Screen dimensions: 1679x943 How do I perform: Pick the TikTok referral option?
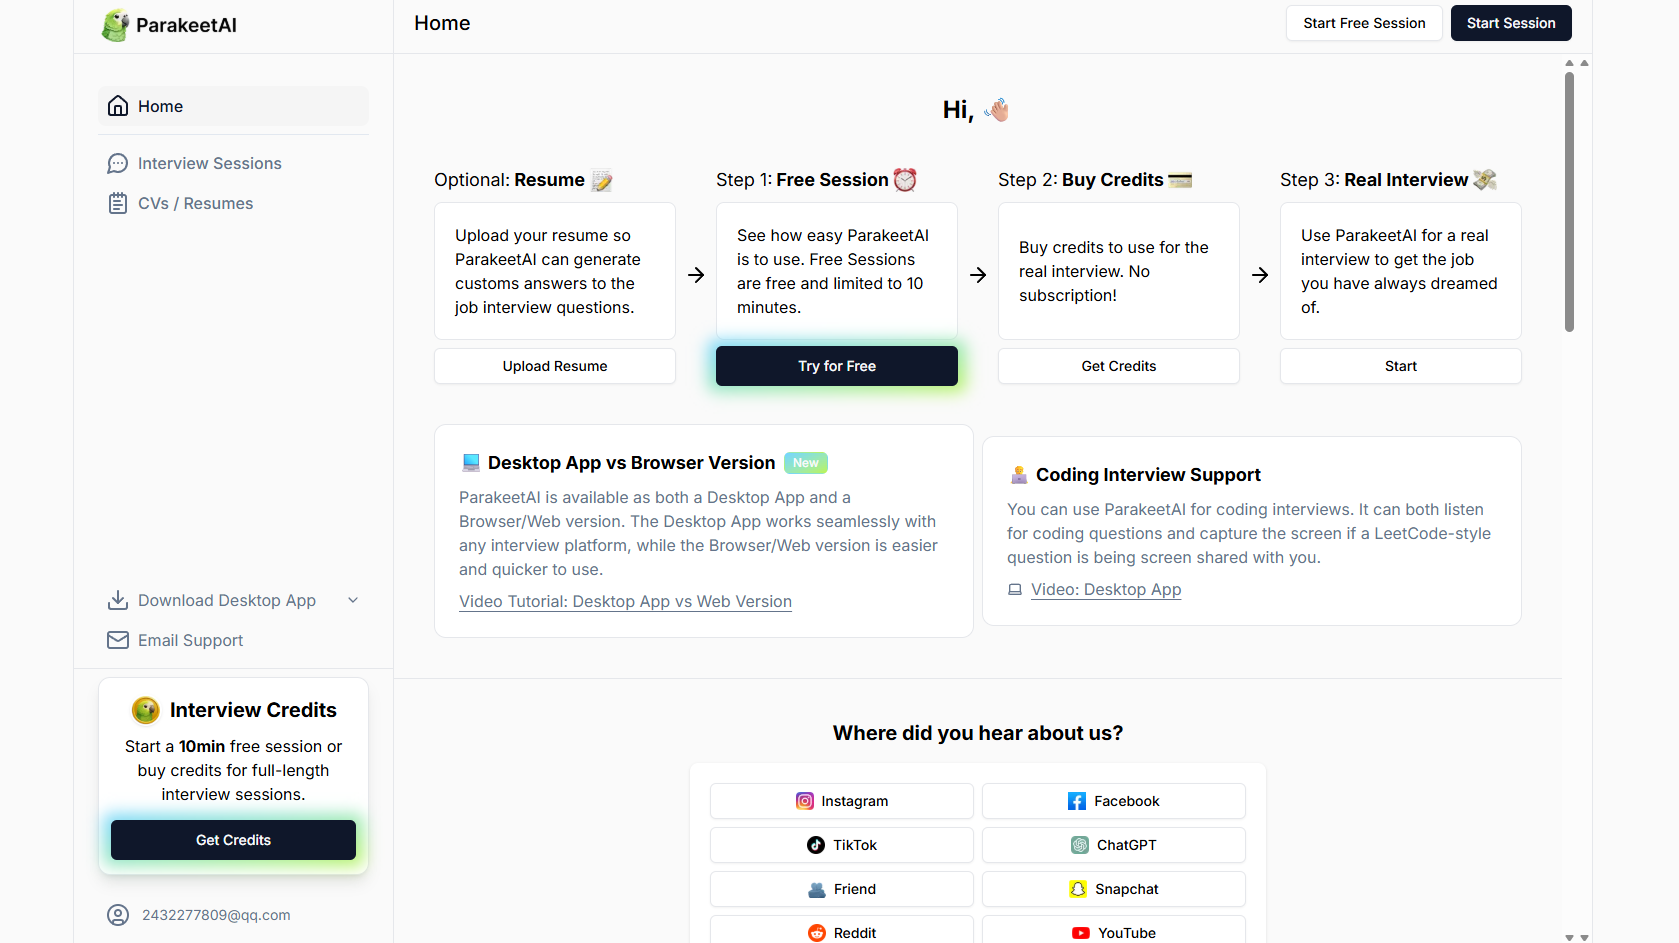pos(841,845)
